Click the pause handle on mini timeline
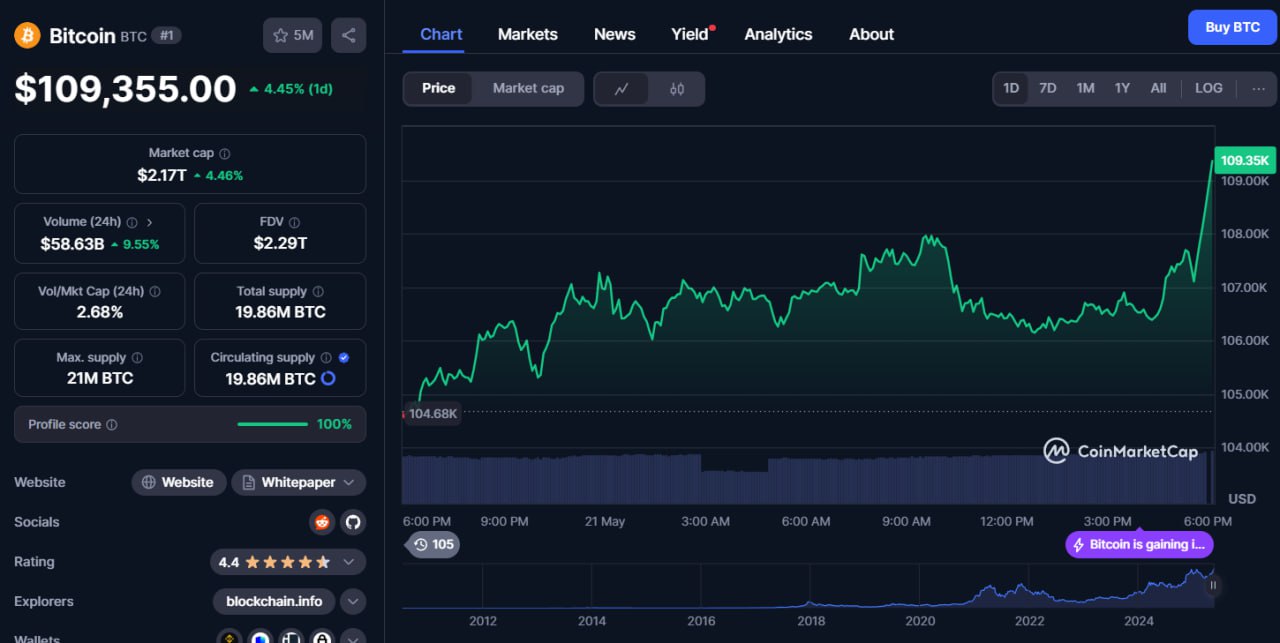Viewport: 1280px width, 643px height. (x=1213, y=585)
